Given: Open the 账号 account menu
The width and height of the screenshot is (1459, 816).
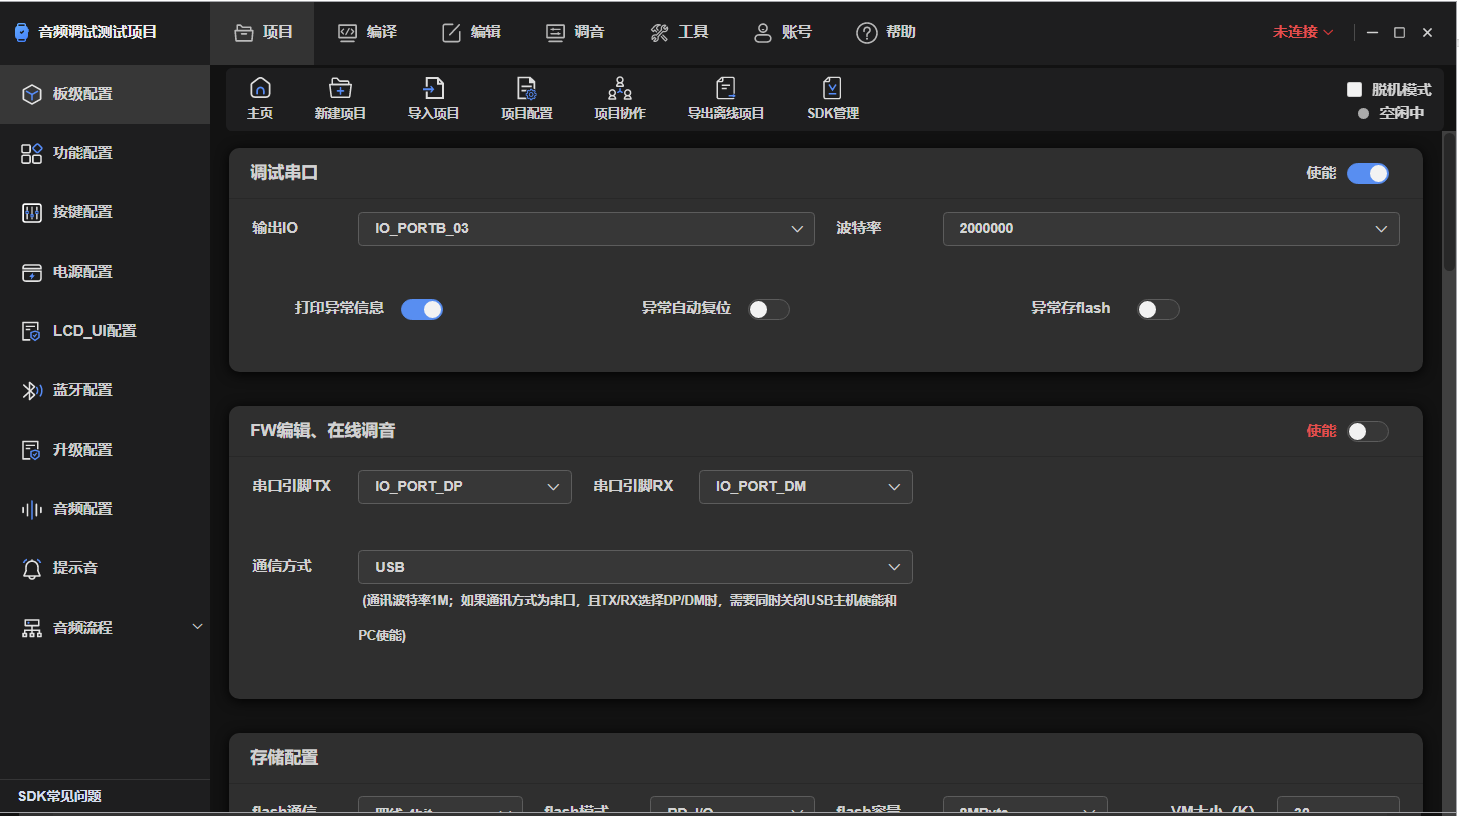Looking at the screenshot, I should point(782,33).
